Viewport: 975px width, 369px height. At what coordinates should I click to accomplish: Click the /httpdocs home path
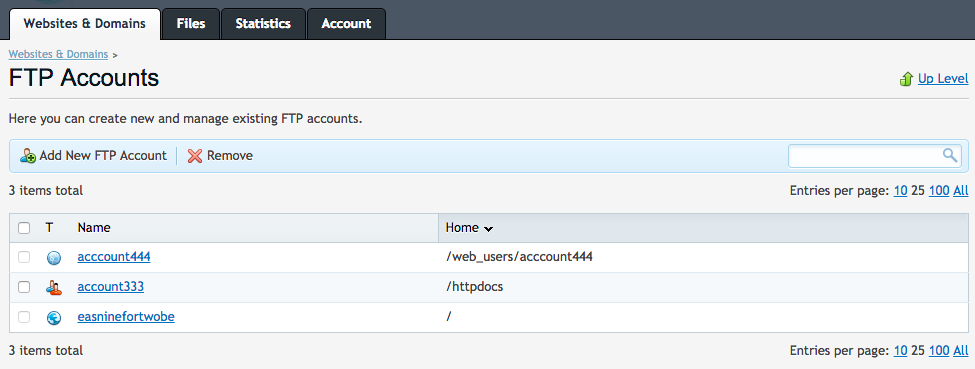pos(474,286)
